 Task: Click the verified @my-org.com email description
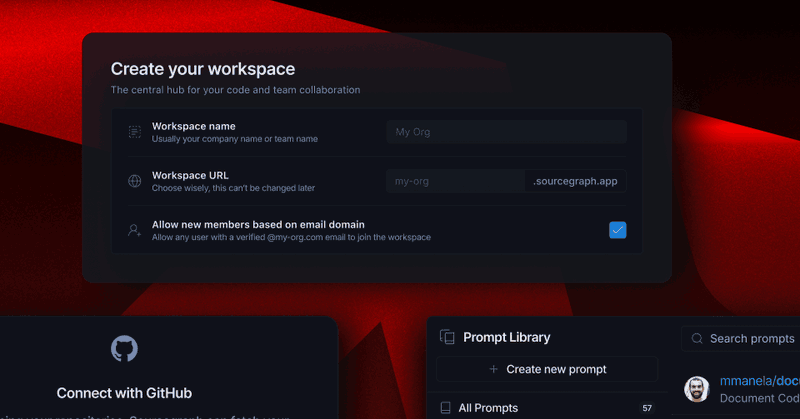(291, 237)
